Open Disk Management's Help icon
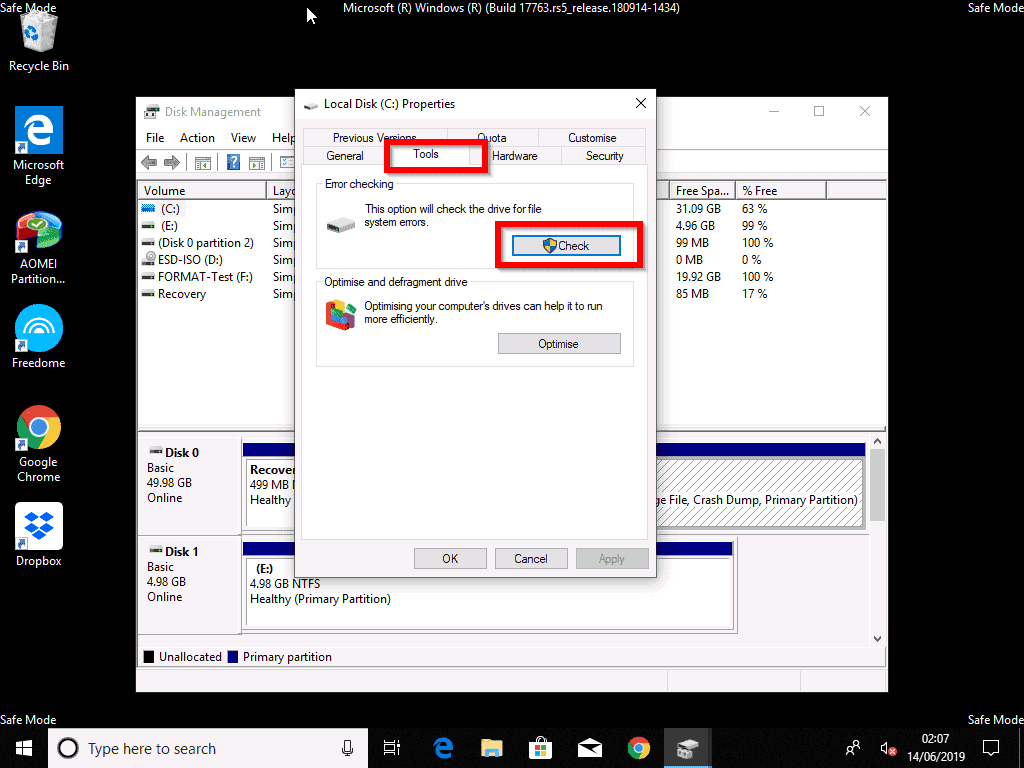The width and height of the screenshot is (1024, 768). tap(232, 162)
